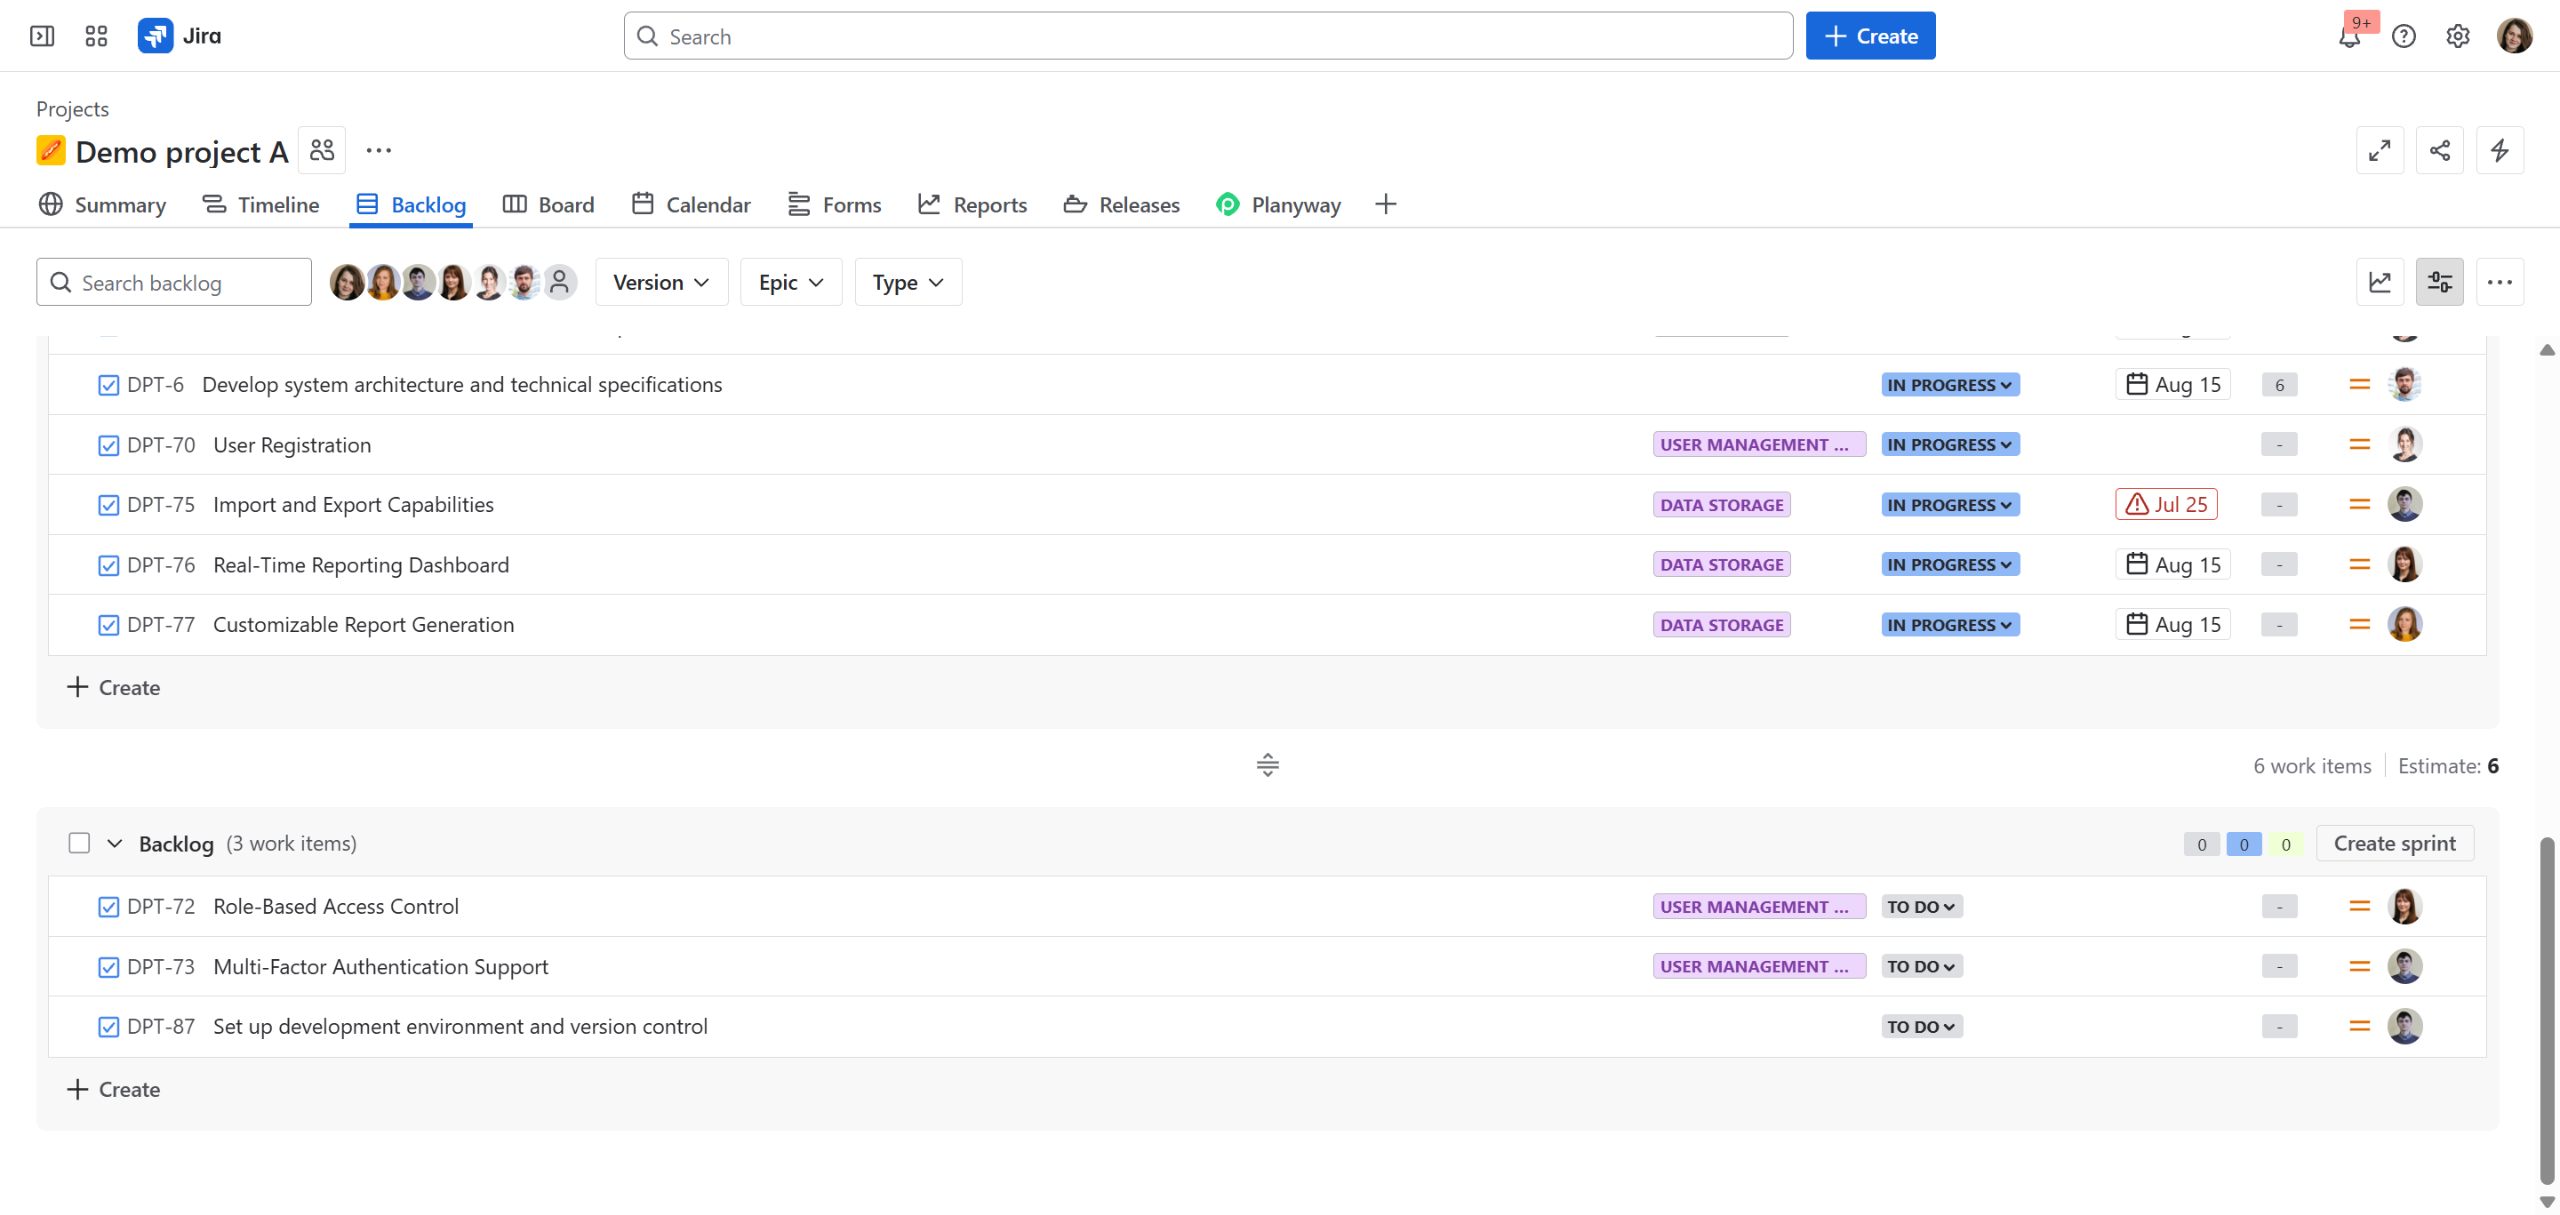
Task: Click DPT-87 work item type checkbox icon
Action: tap(109, 1027)
